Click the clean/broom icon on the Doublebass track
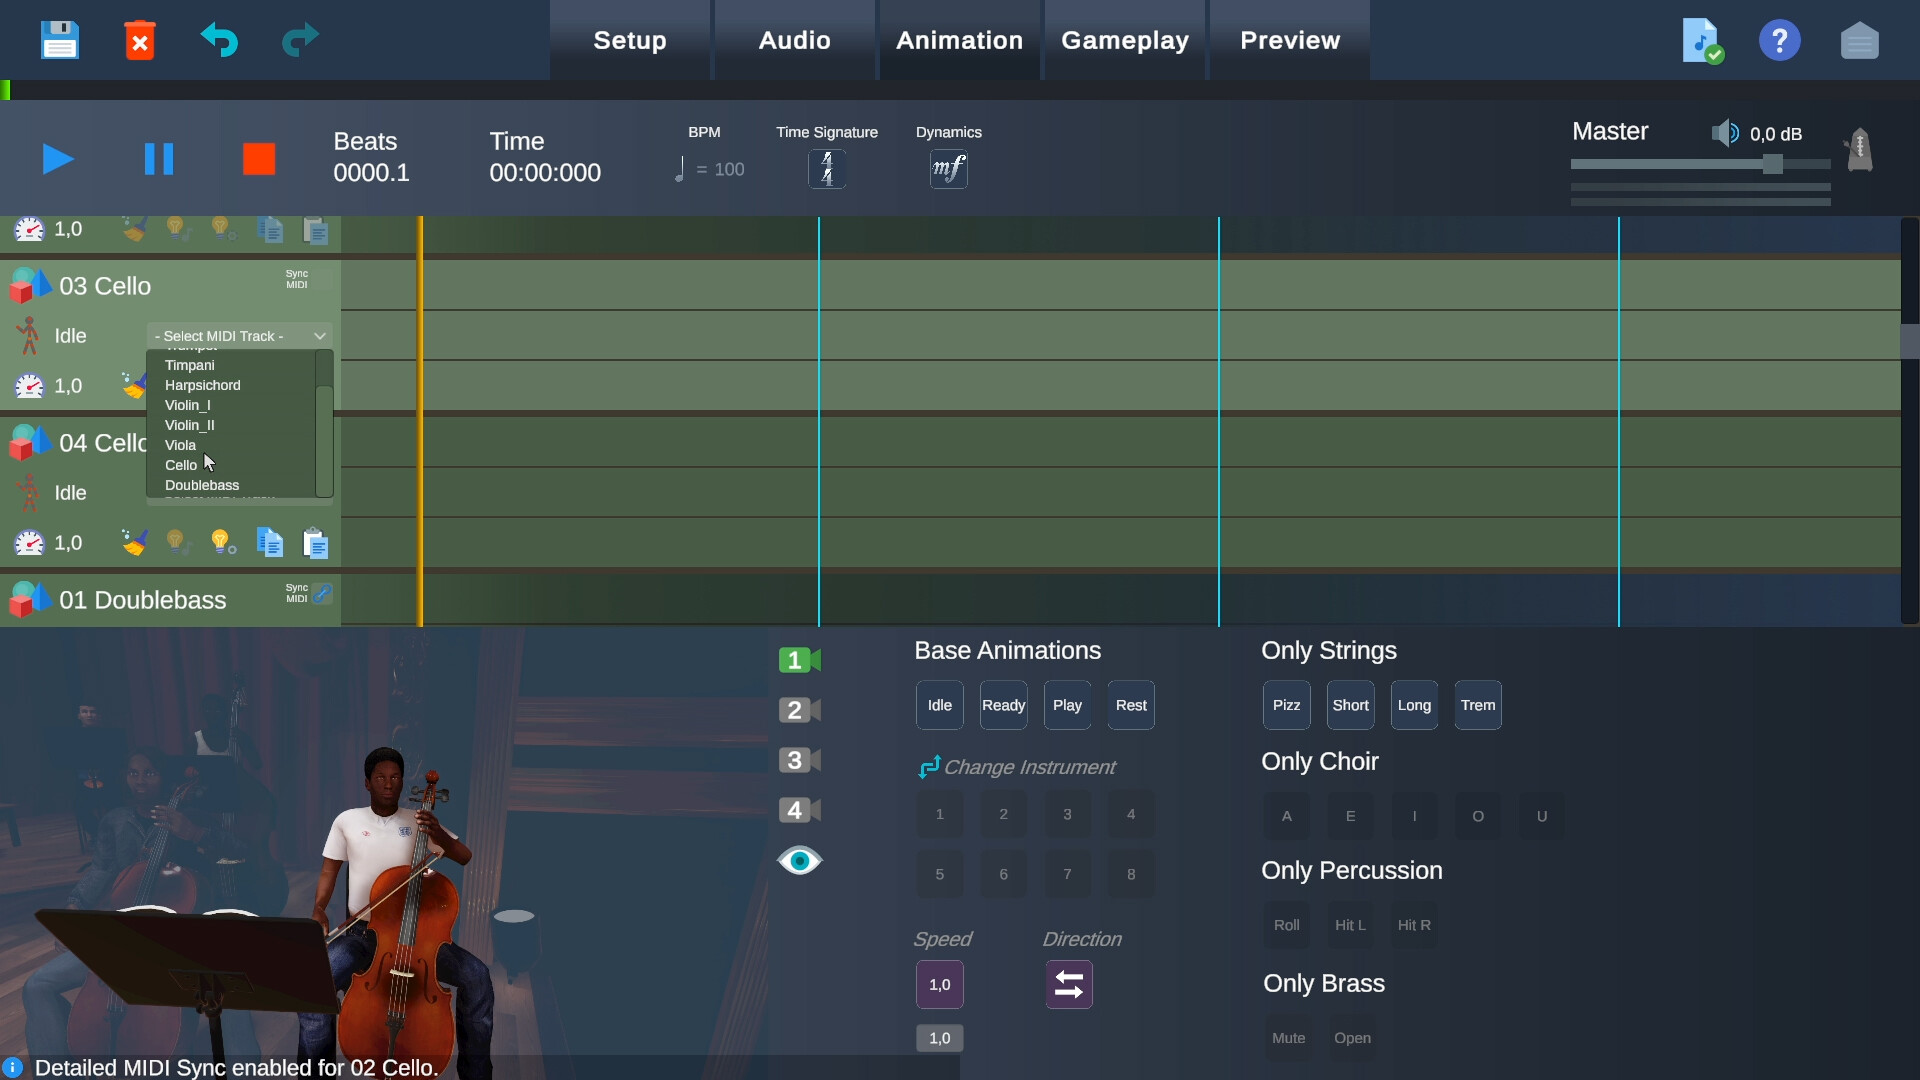 [x=135, y=541]
